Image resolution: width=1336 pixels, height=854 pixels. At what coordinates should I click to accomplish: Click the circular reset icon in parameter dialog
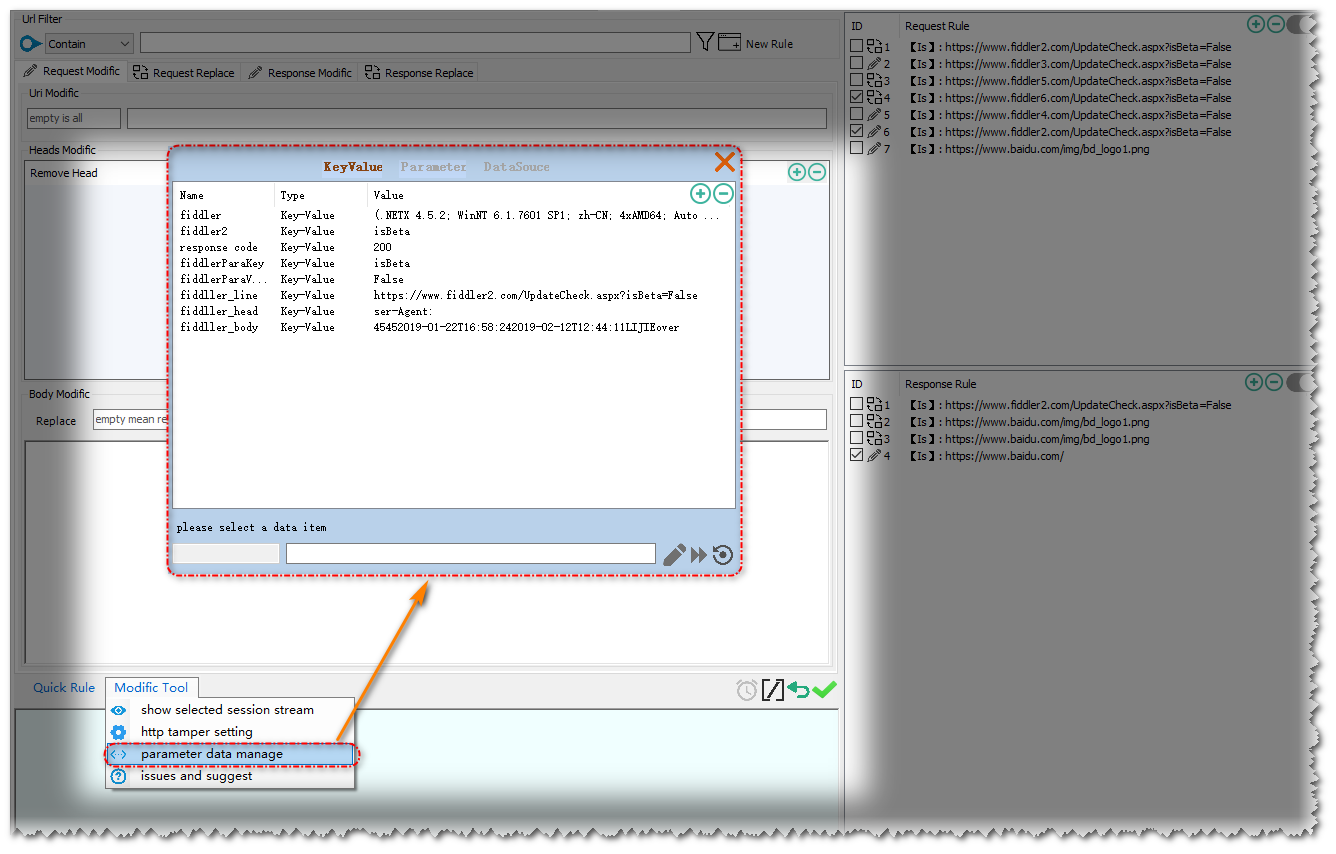[x=723, y=555]
